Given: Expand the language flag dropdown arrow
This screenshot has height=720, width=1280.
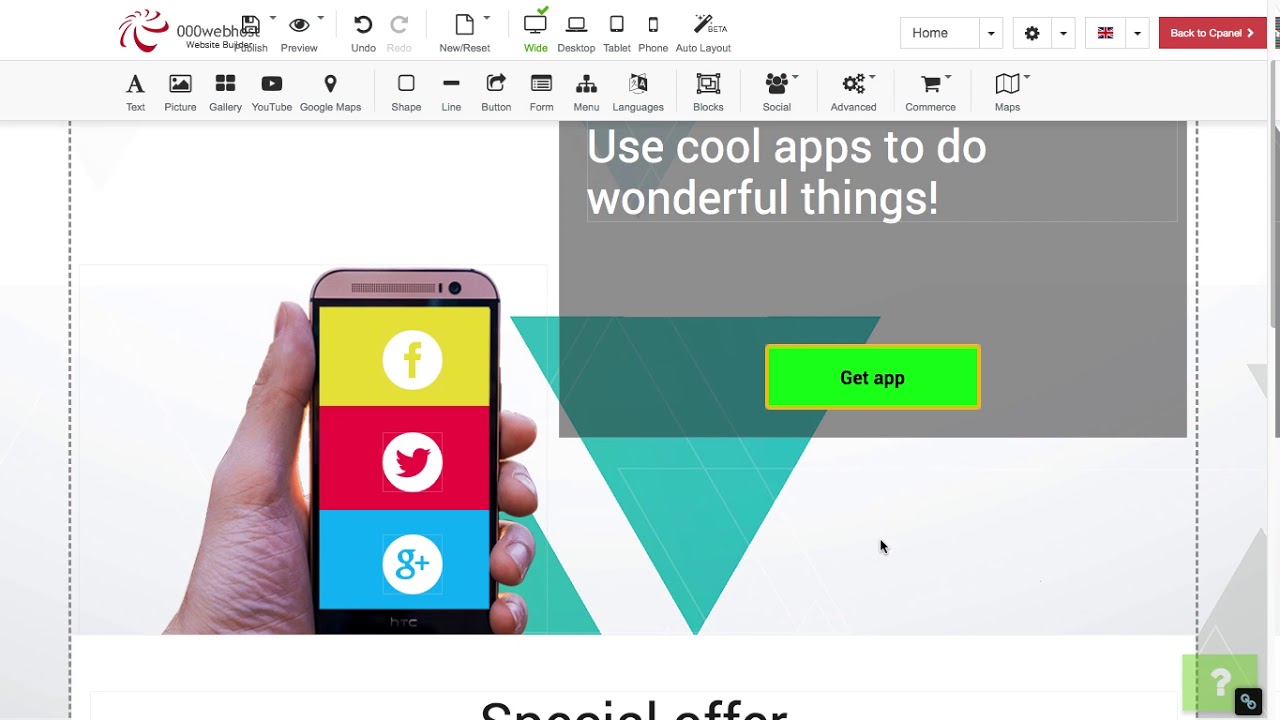Looking at the screenshot, I should (1137, 33).
